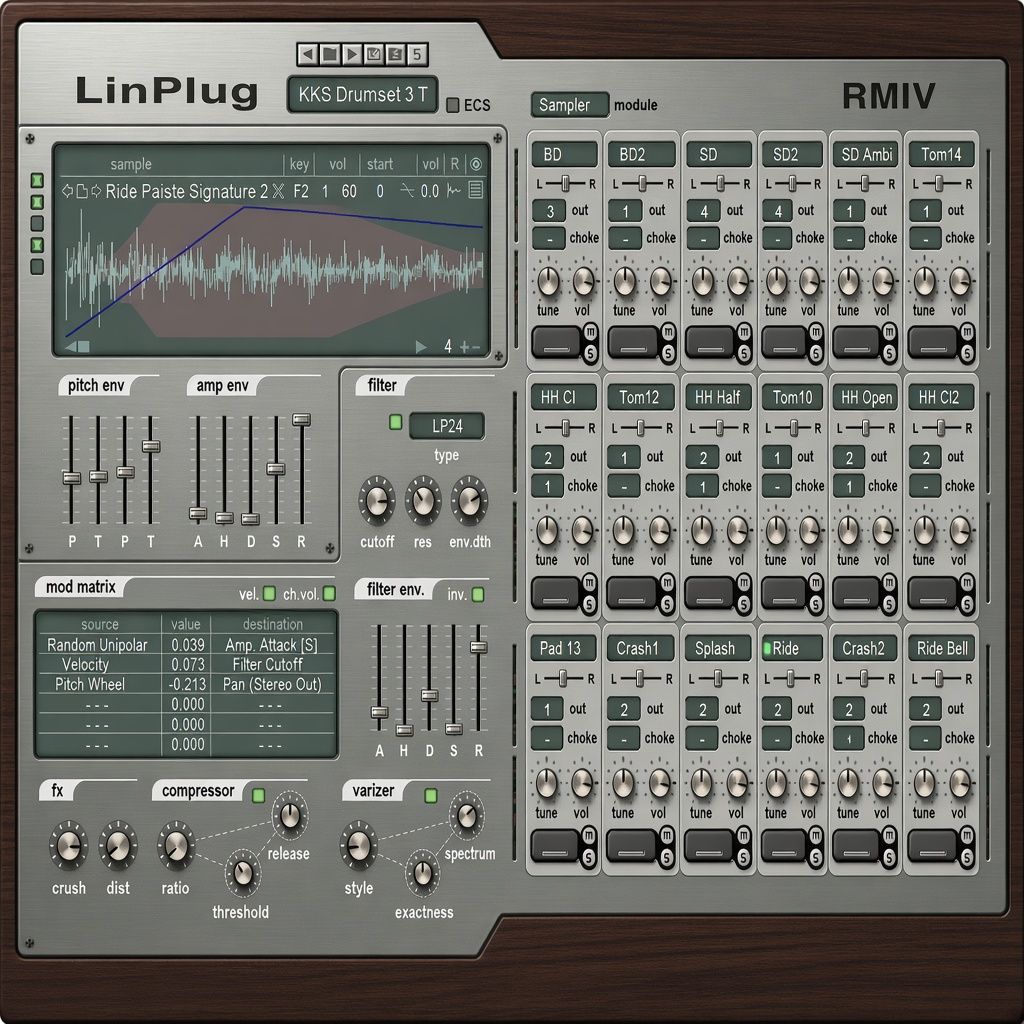This screenshot has width=1024, height=1024.
Task: Go to the next preset using the right arrow
Action: [x=352, y=54]
